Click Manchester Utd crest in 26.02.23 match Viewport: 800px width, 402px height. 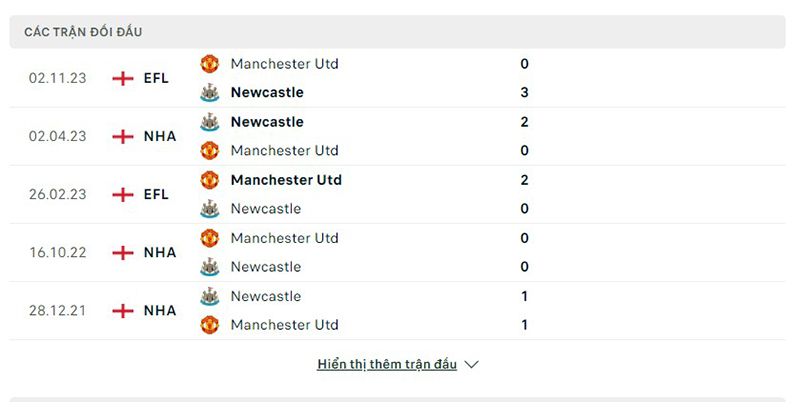209,180
